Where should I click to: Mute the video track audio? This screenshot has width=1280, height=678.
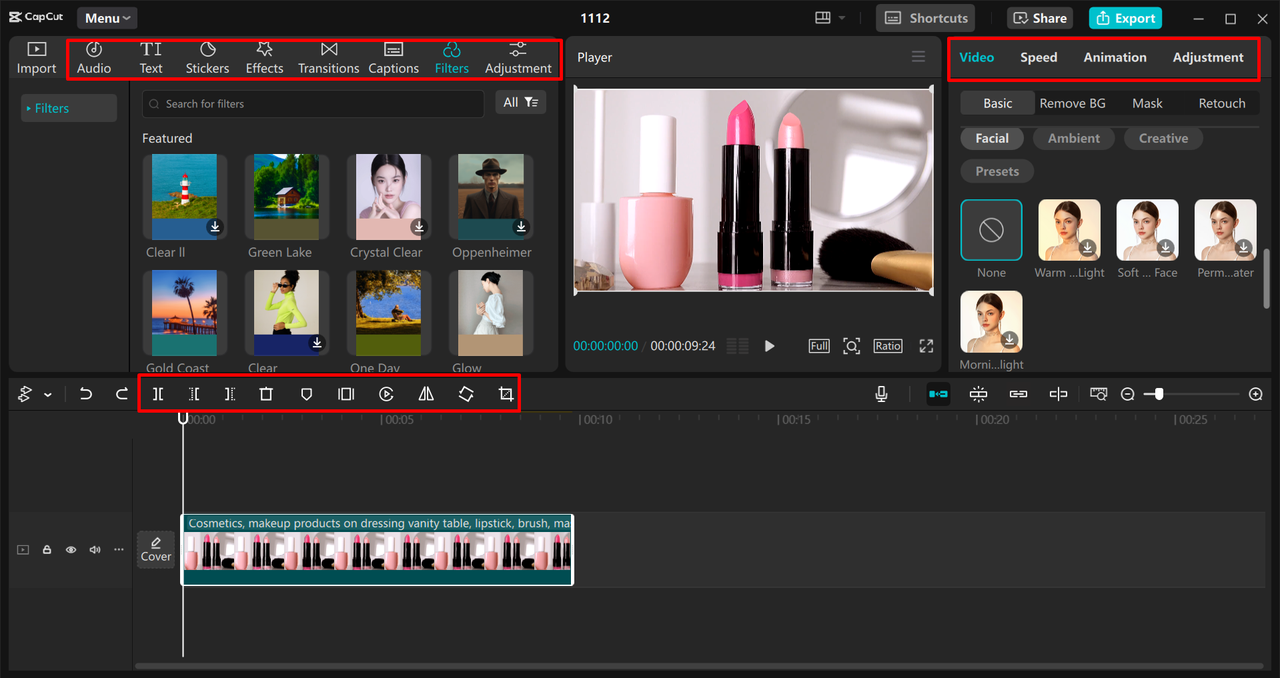pyautogui.click(x=95, y=550)
